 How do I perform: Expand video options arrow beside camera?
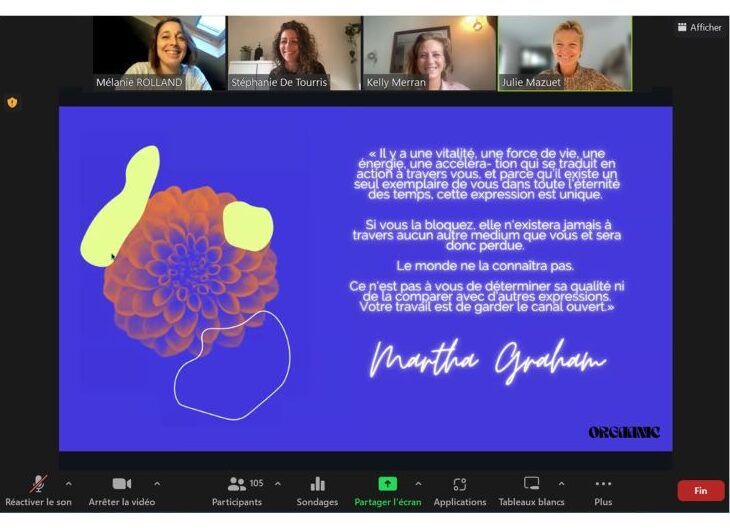coord(157,484)
